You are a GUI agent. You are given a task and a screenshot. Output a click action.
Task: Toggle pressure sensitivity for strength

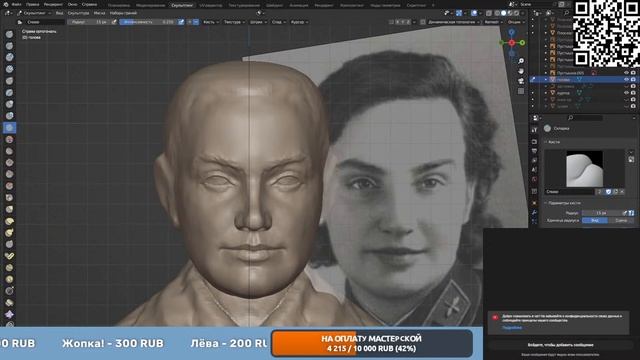pos(181,22)
